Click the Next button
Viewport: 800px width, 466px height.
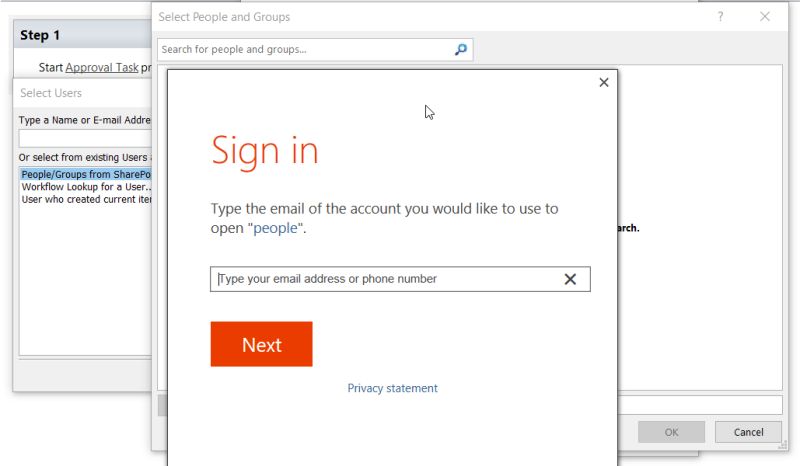click(261, 344)
